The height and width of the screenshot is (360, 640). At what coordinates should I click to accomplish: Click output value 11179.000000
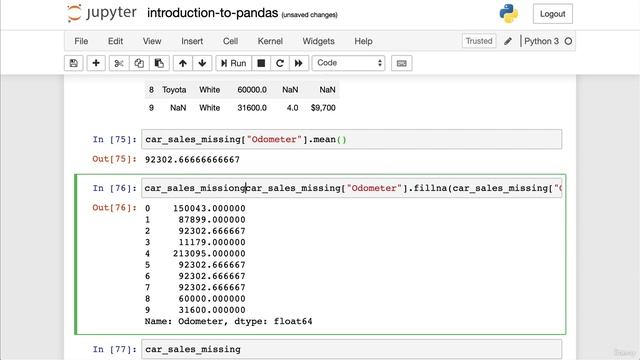click(x=212, y=242)
